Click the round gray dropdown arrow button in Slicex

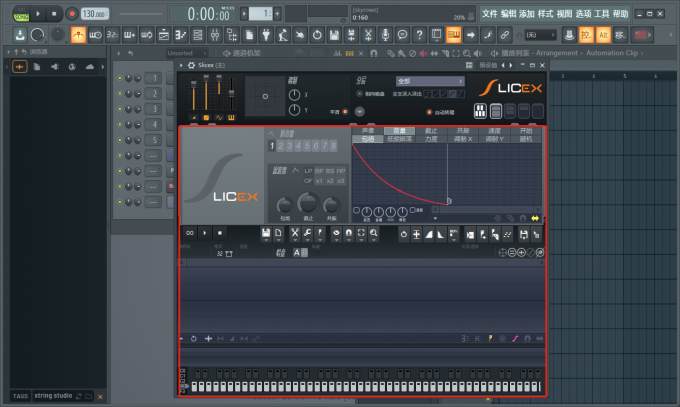(x=360, y=112)
